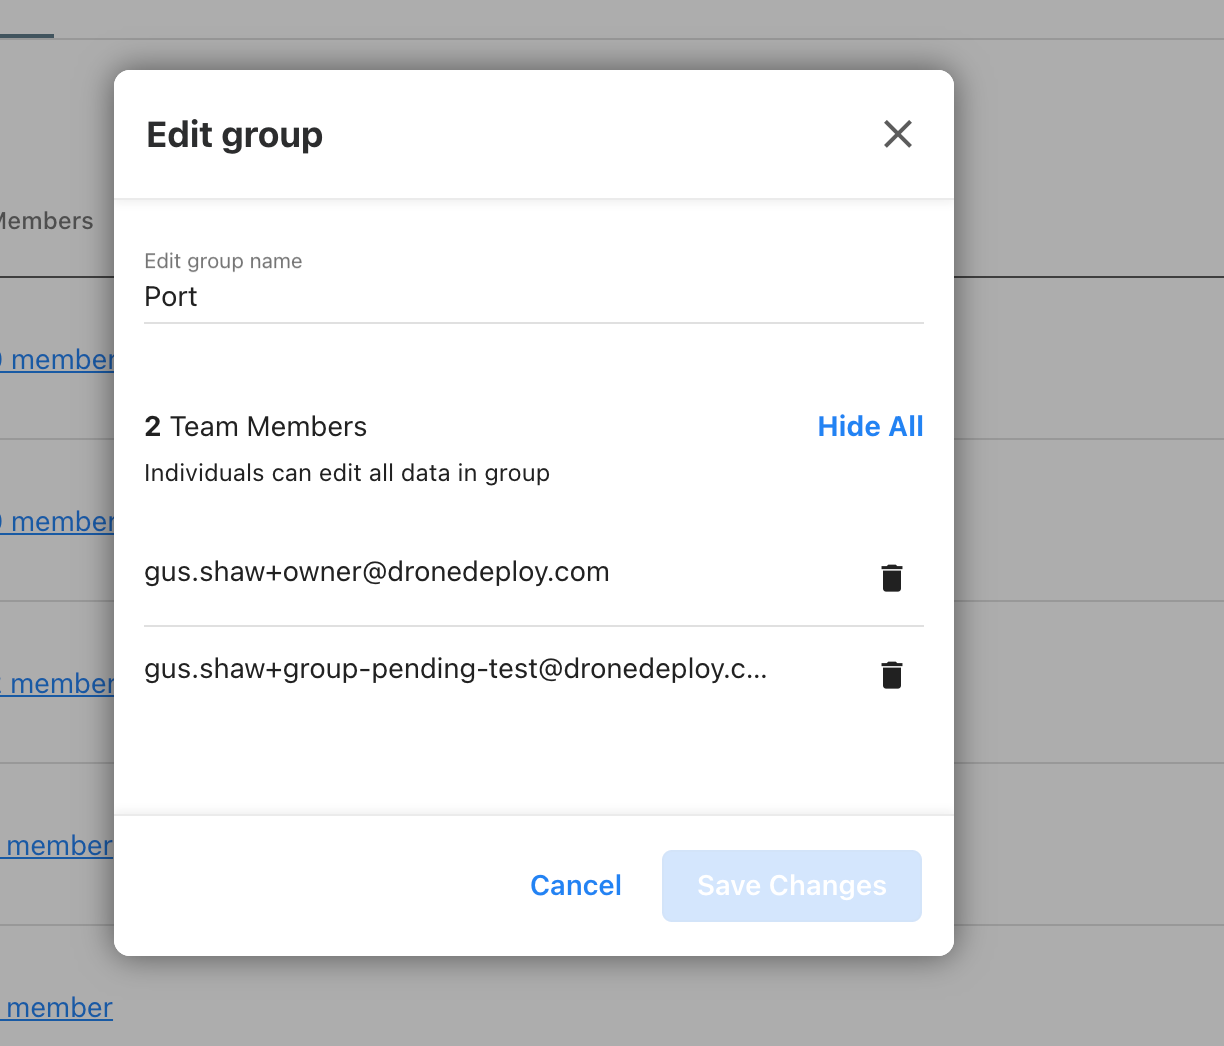Screen dimensions: 1224x1046
Task: Select the truncated gus.shaw+group-pending-test email
Action: [455, 669]
